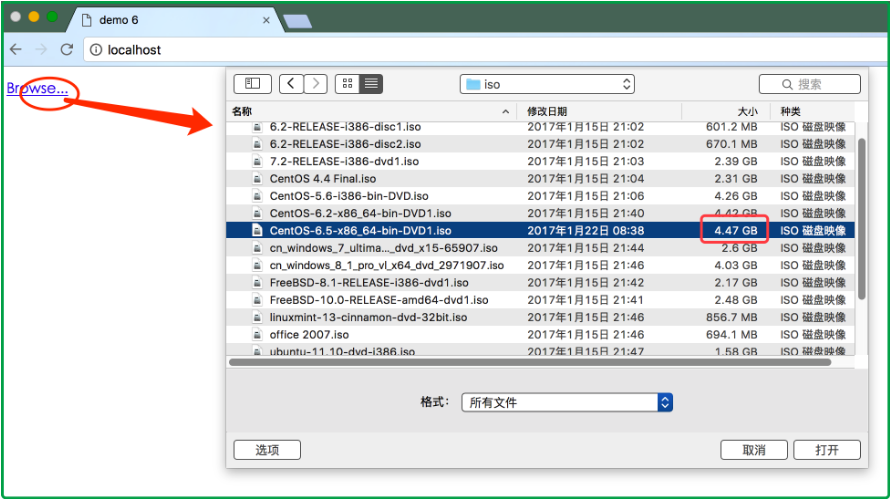Click the Browse... link
This screenshot has height=499, width=890.
click(x=37, y=89)
